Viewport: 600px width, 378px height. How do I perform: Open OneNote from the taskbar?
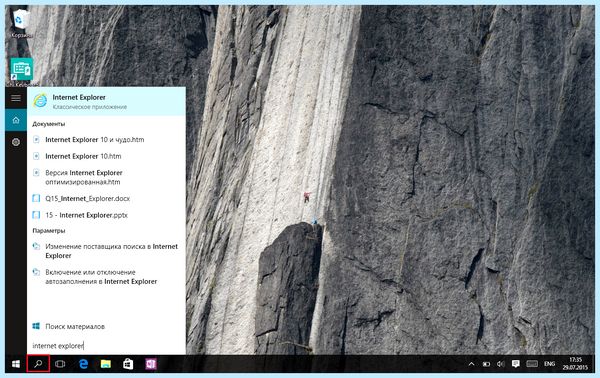[x=151, y=364]
